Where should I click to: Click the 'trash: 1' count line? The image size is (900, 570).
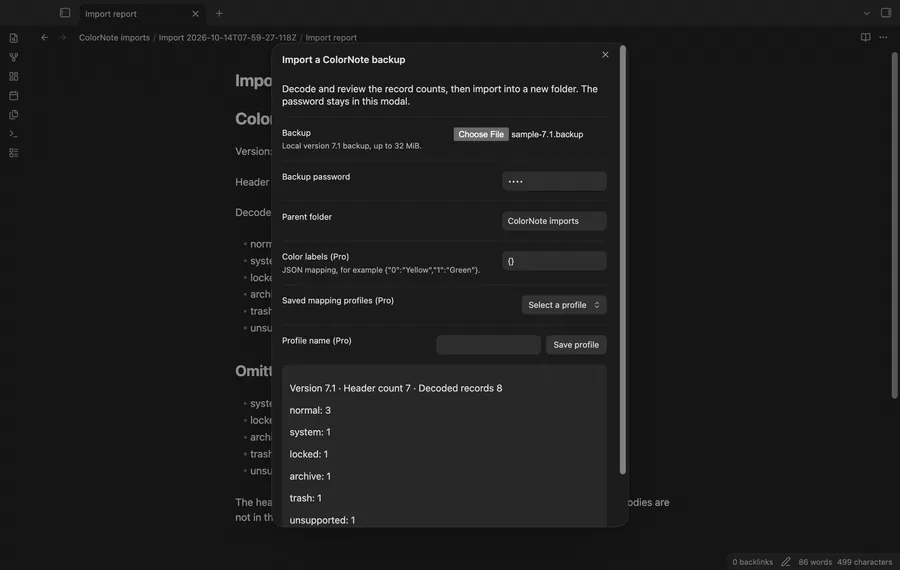(305, 498)
